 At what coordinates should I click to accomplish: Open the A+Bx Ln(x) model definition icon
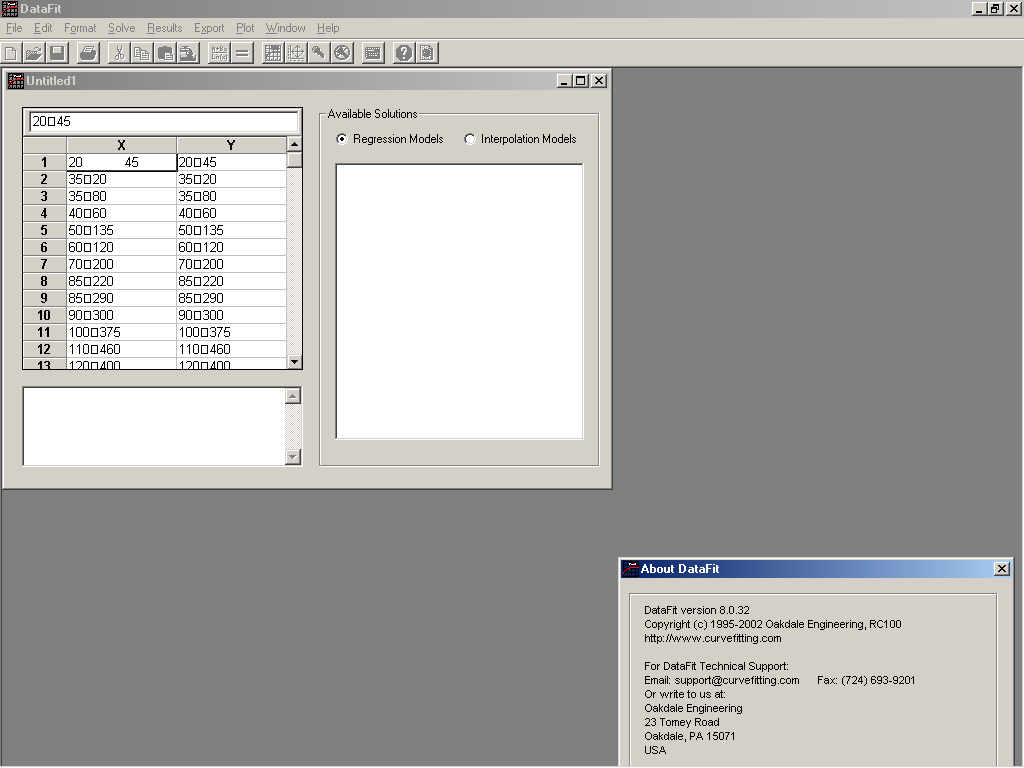coord(219,53)
